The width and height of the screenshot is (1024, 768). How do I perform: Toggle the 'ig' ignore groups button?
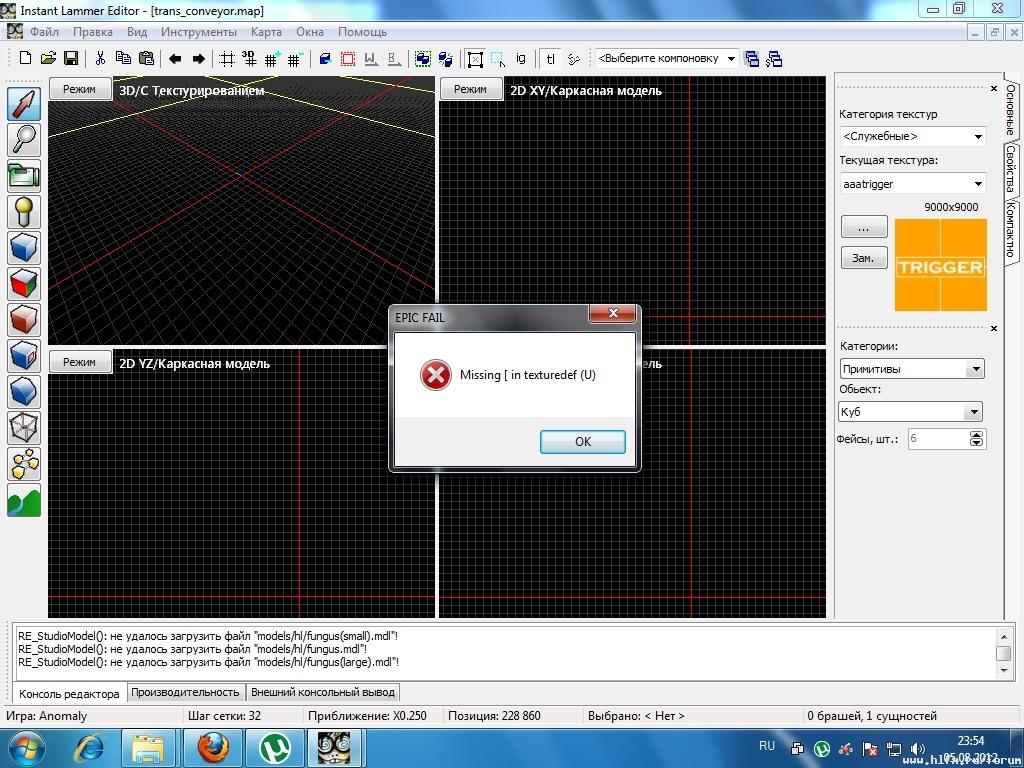[521, 59]
